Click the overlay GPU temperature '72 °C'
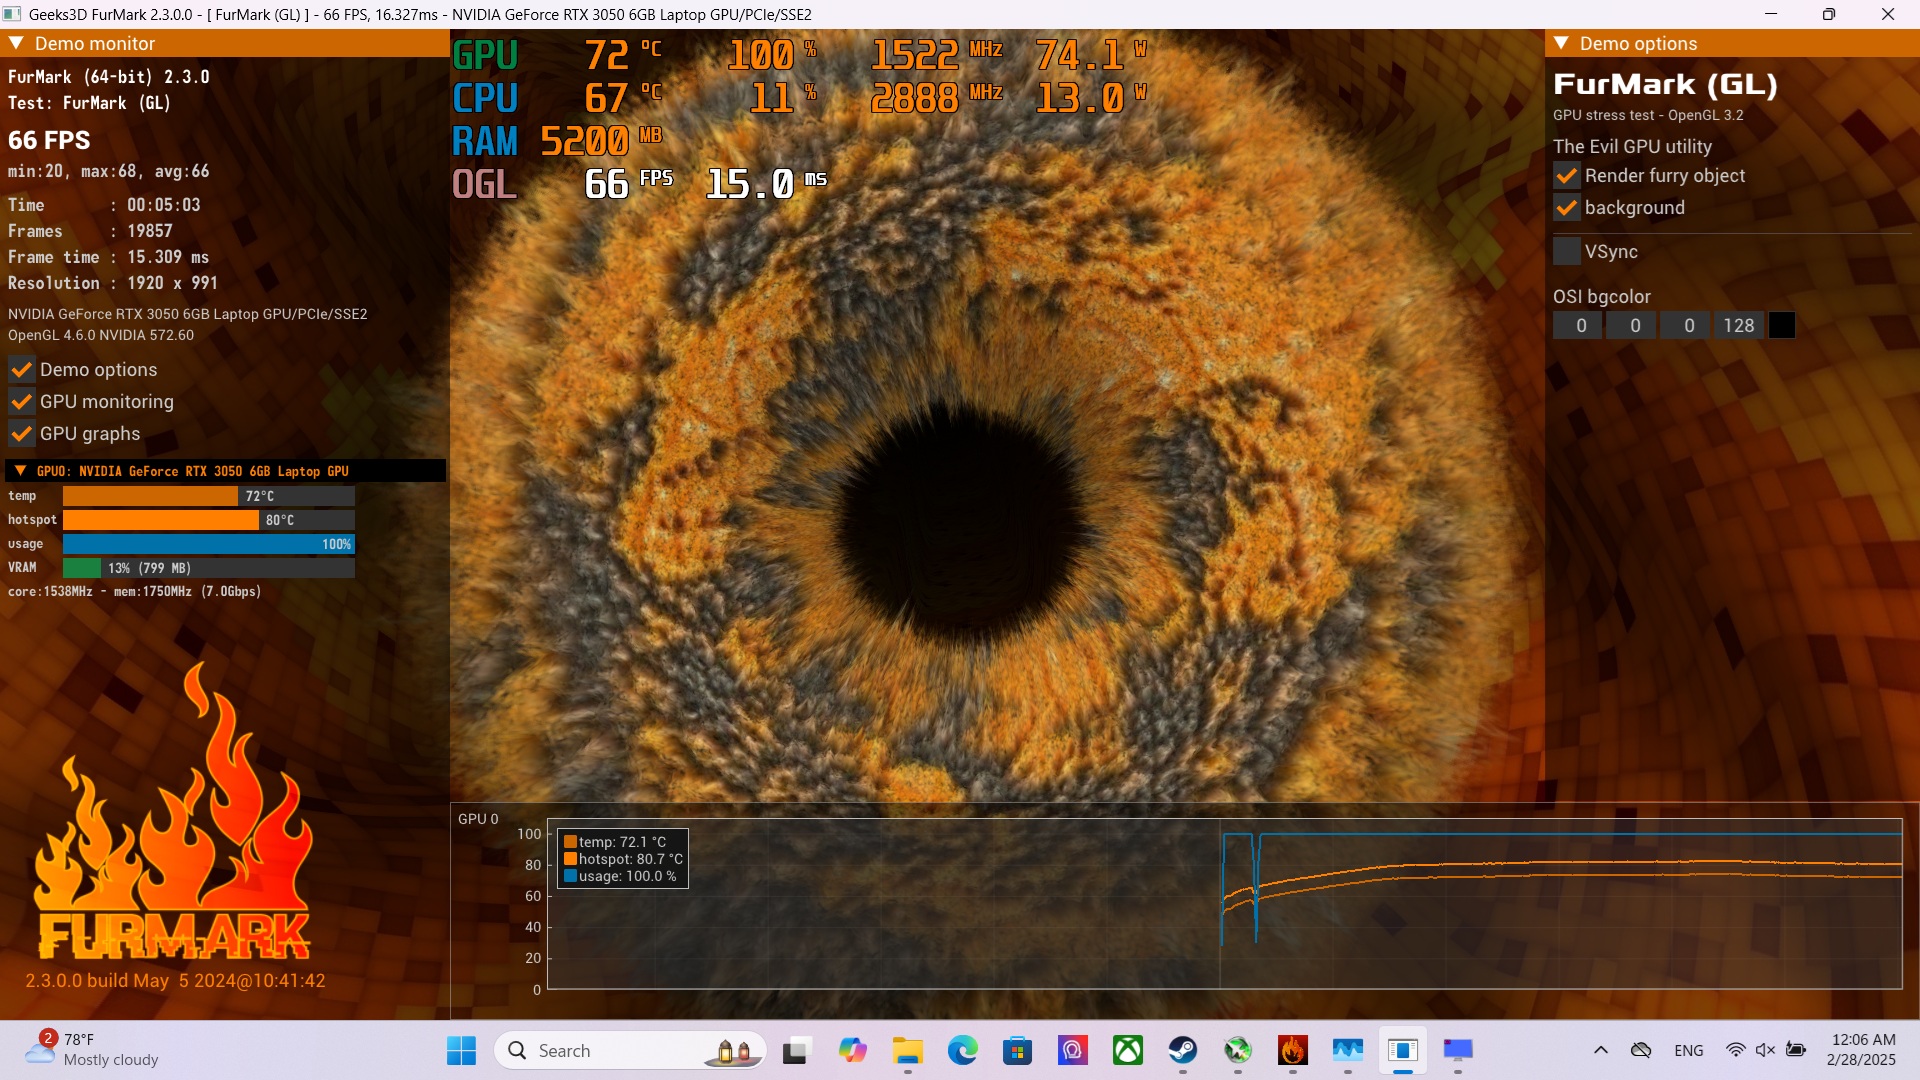This screenshot has width=1920, height=1080. 624,54
